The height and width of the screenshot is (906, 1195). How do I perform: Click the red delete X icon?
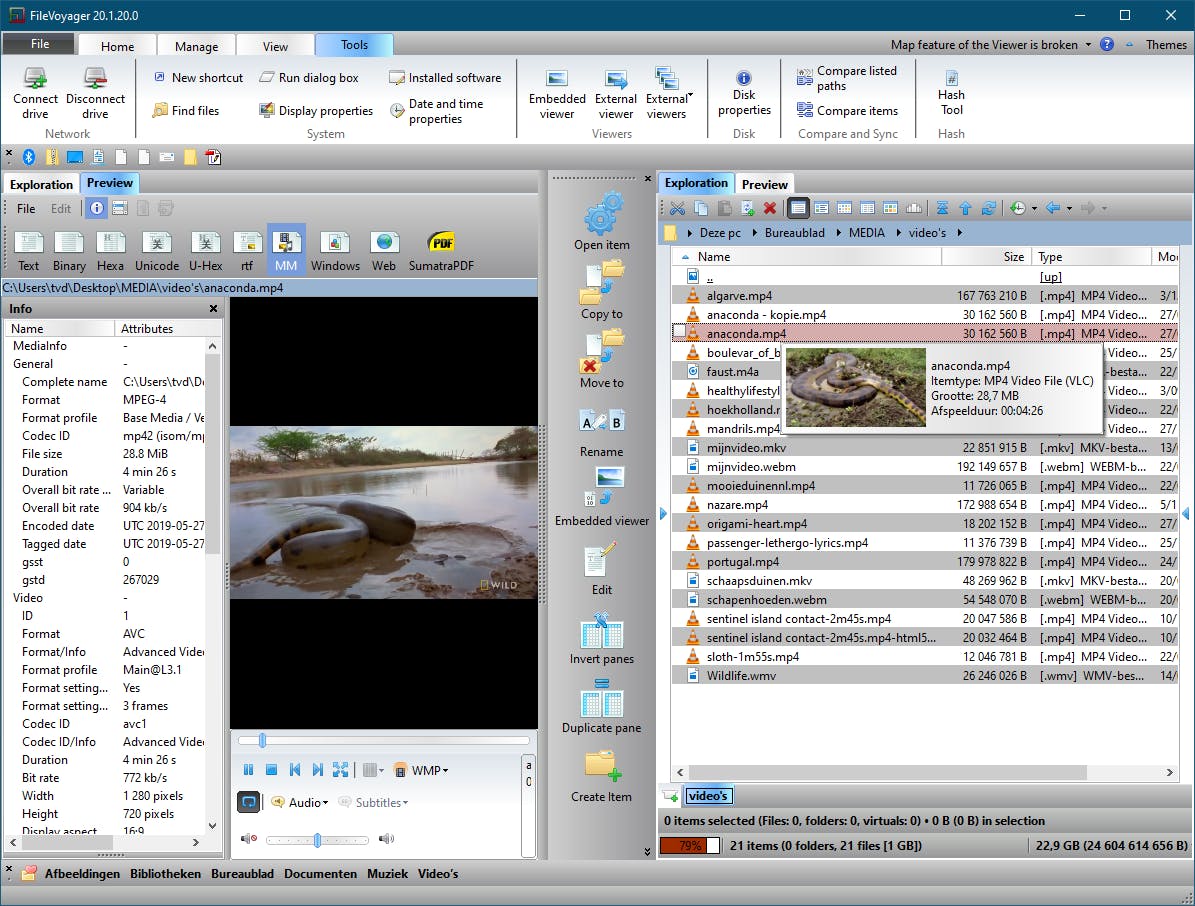coord(770,208)
